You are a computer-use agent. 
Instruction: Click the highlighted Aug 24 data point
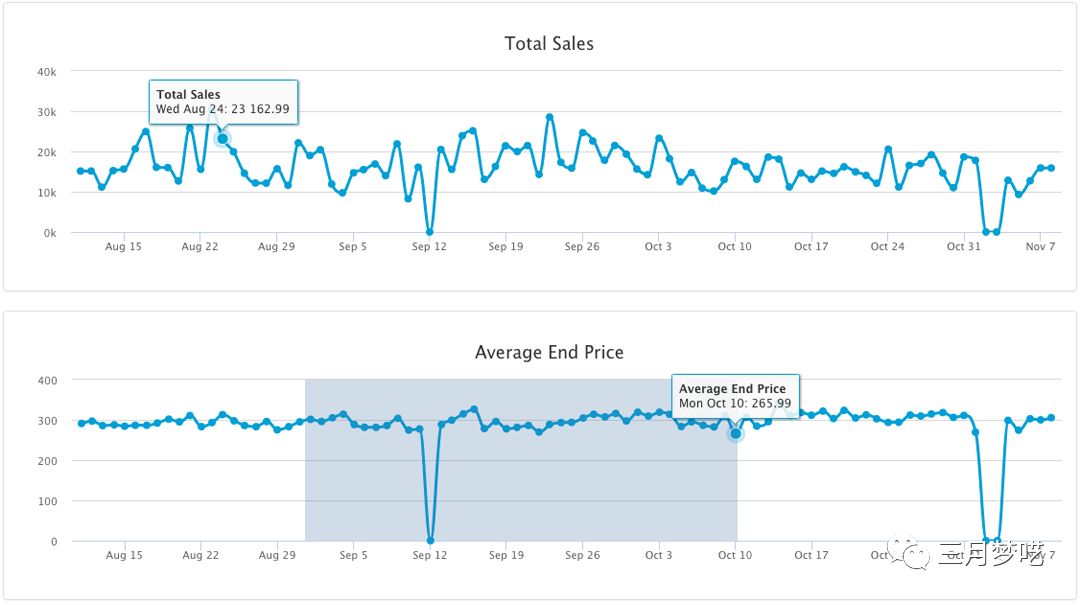point(222,138)
